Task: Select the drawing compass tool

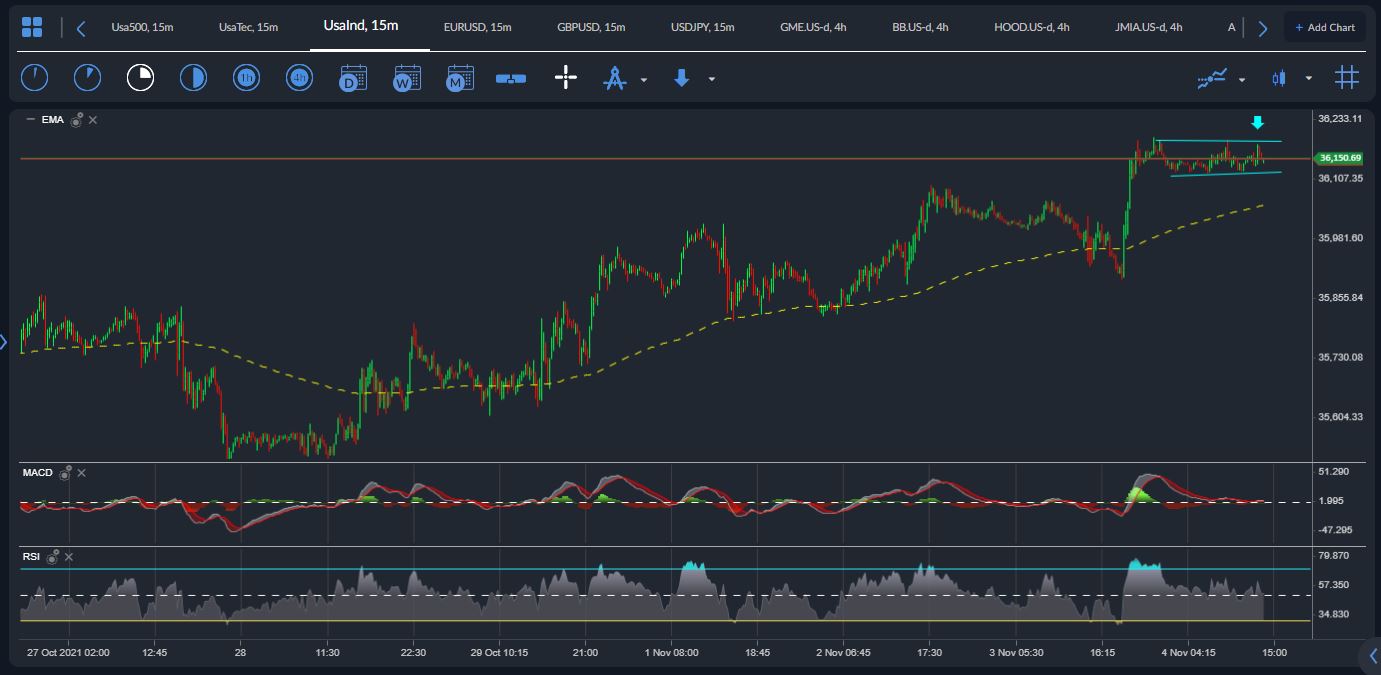Action: click(x=614, y=78)
